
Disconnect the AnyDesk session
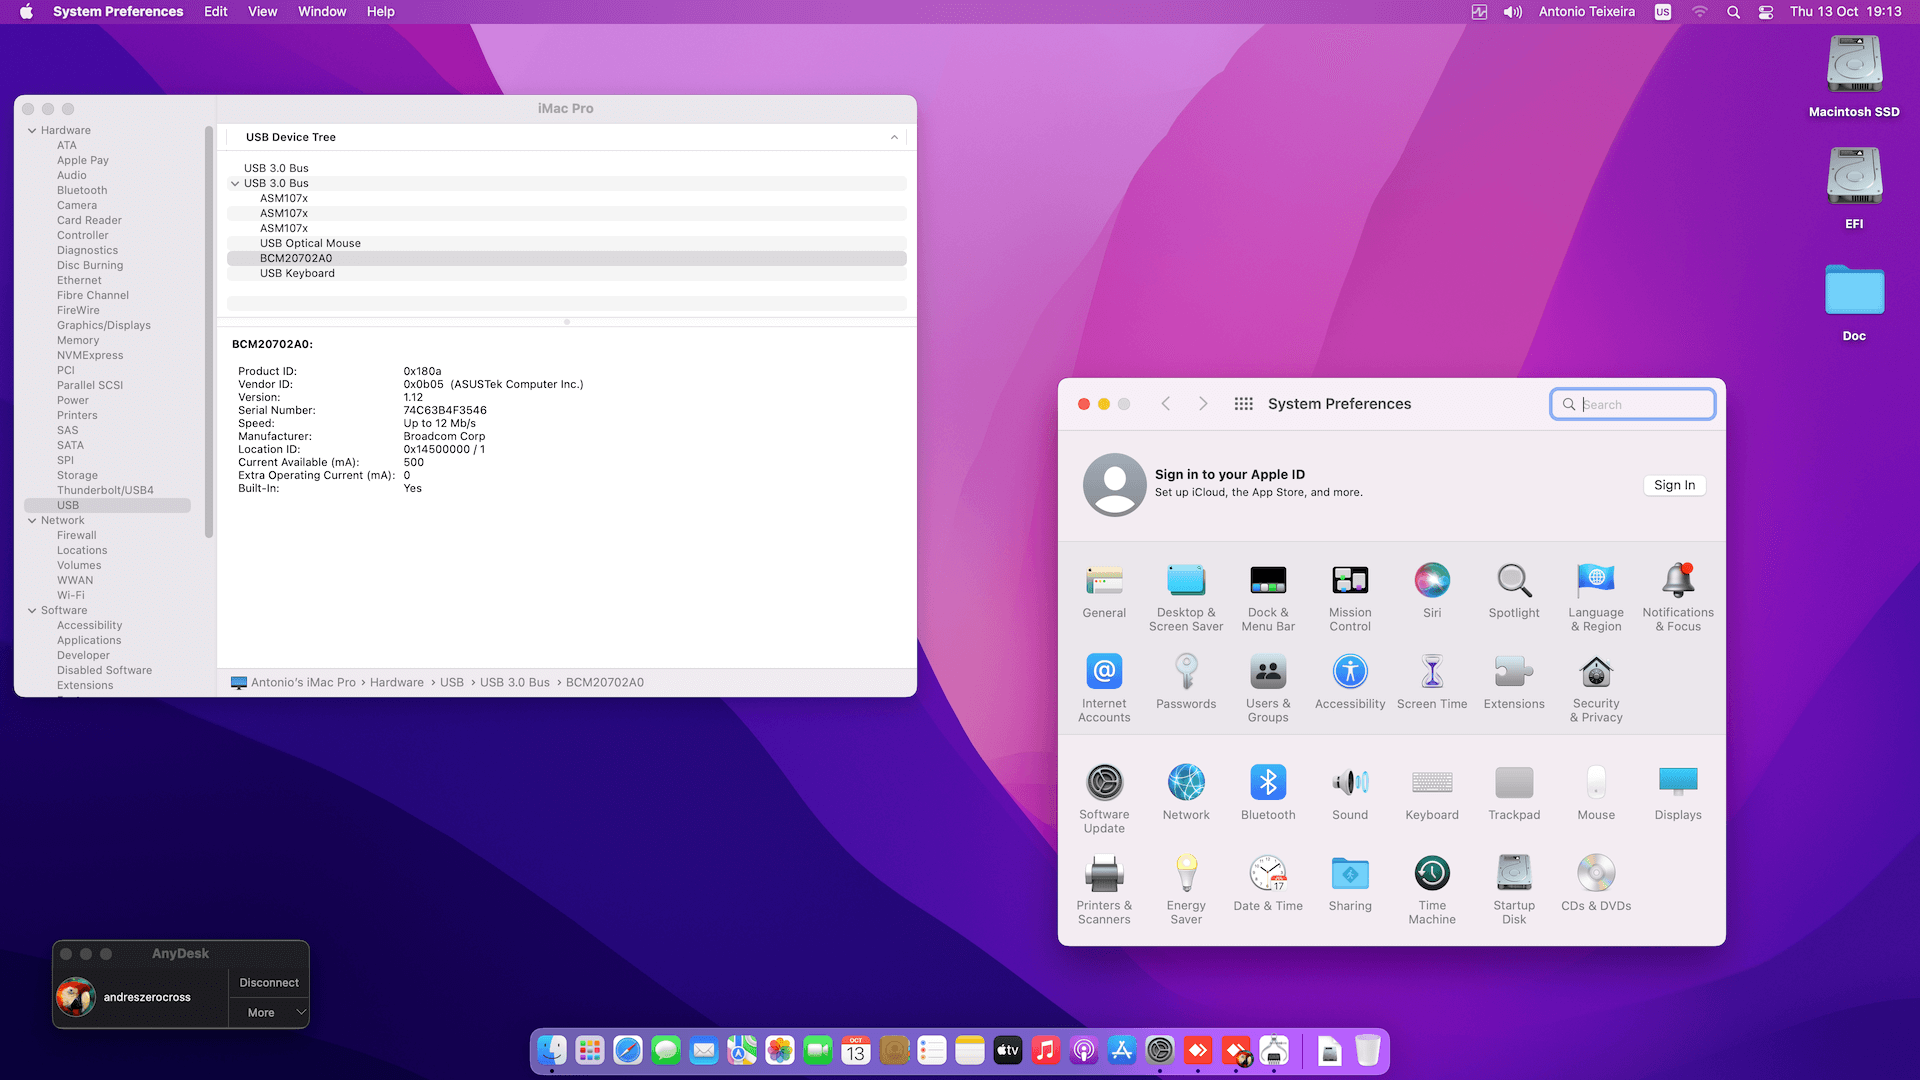(268, 982)
